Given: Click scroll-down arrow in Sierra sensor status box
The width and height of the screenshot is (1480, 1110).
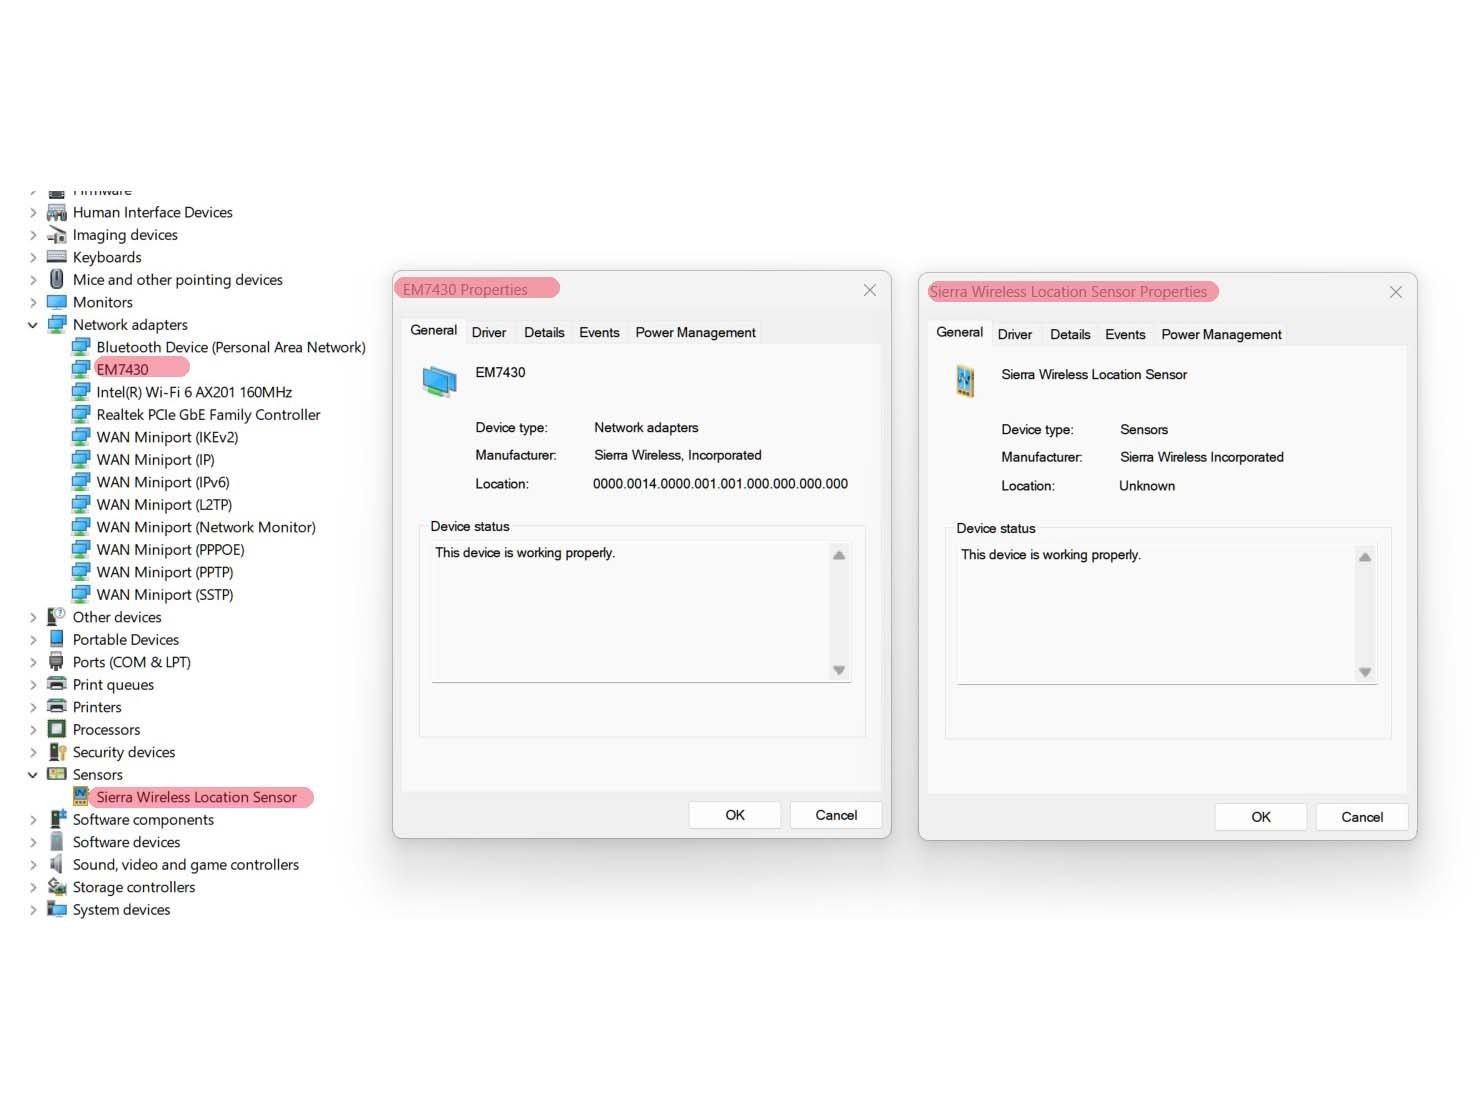Looking at the screenshot, I should [x=1365, y=672].
